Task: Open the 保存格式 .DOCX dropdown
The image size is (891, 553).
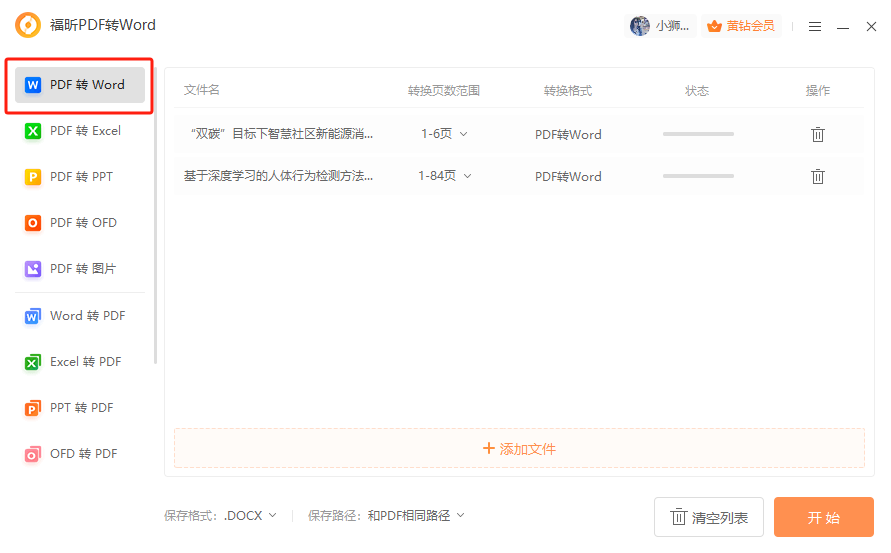Action: point(250,515)
